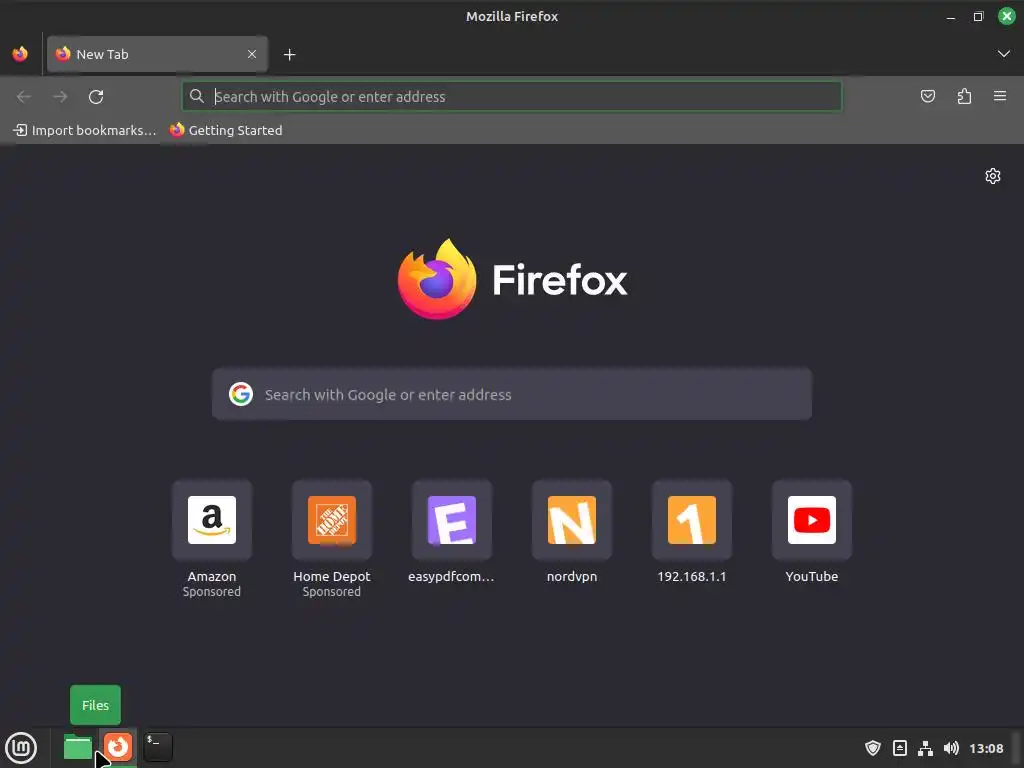Save page to Pocket icon
The image size is (1024, 768).
[x=927, y=97]
